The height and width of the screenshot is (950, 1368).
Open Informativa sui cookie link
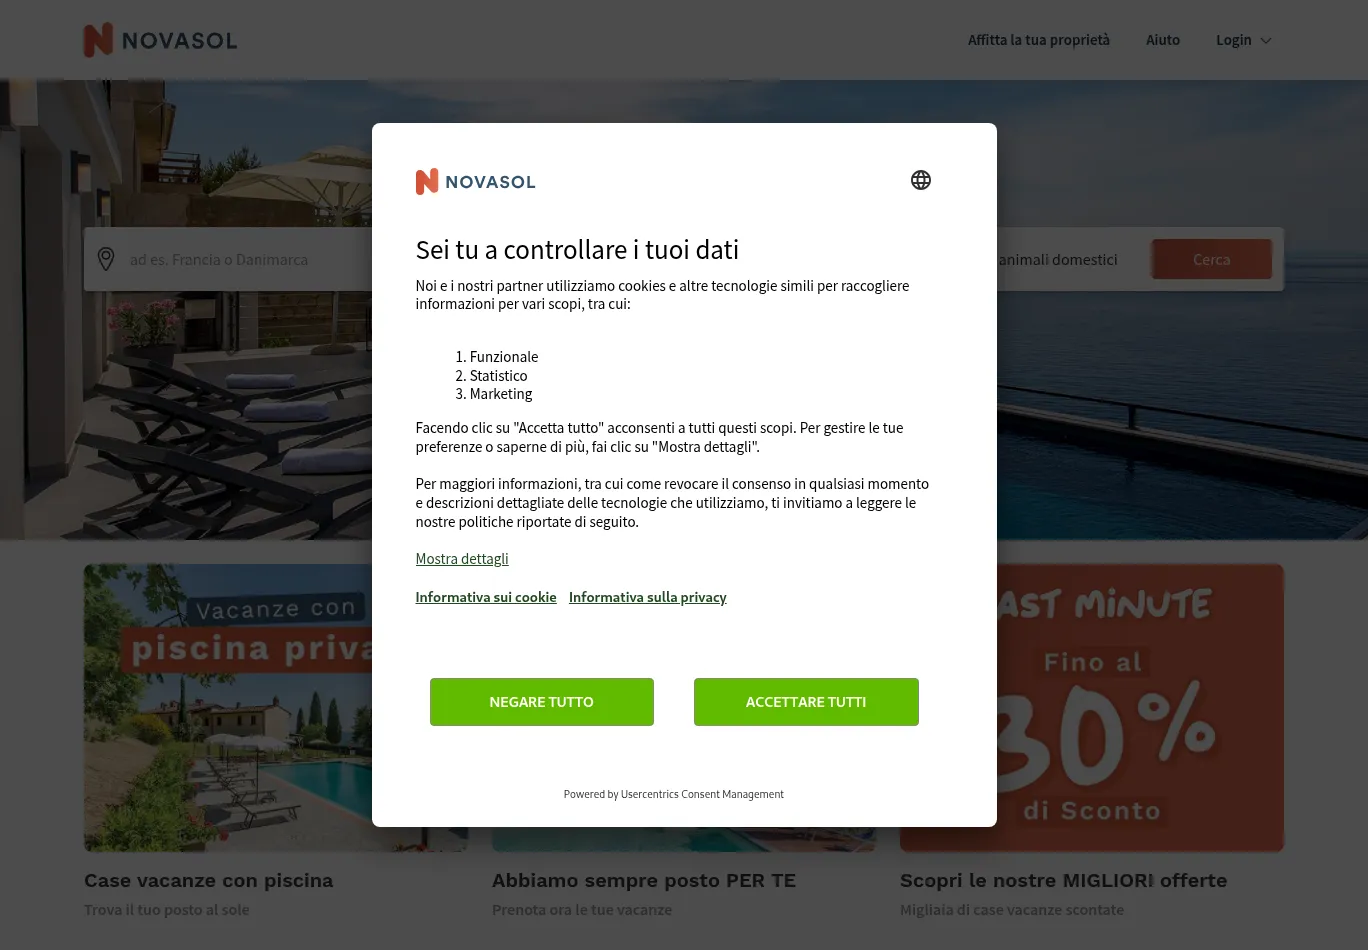tap(486, 597)
